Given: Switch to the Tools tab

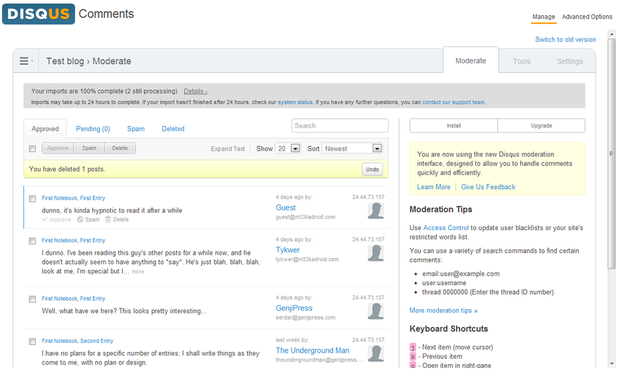Looking at the screenshot, I should (x=522, y=61).
